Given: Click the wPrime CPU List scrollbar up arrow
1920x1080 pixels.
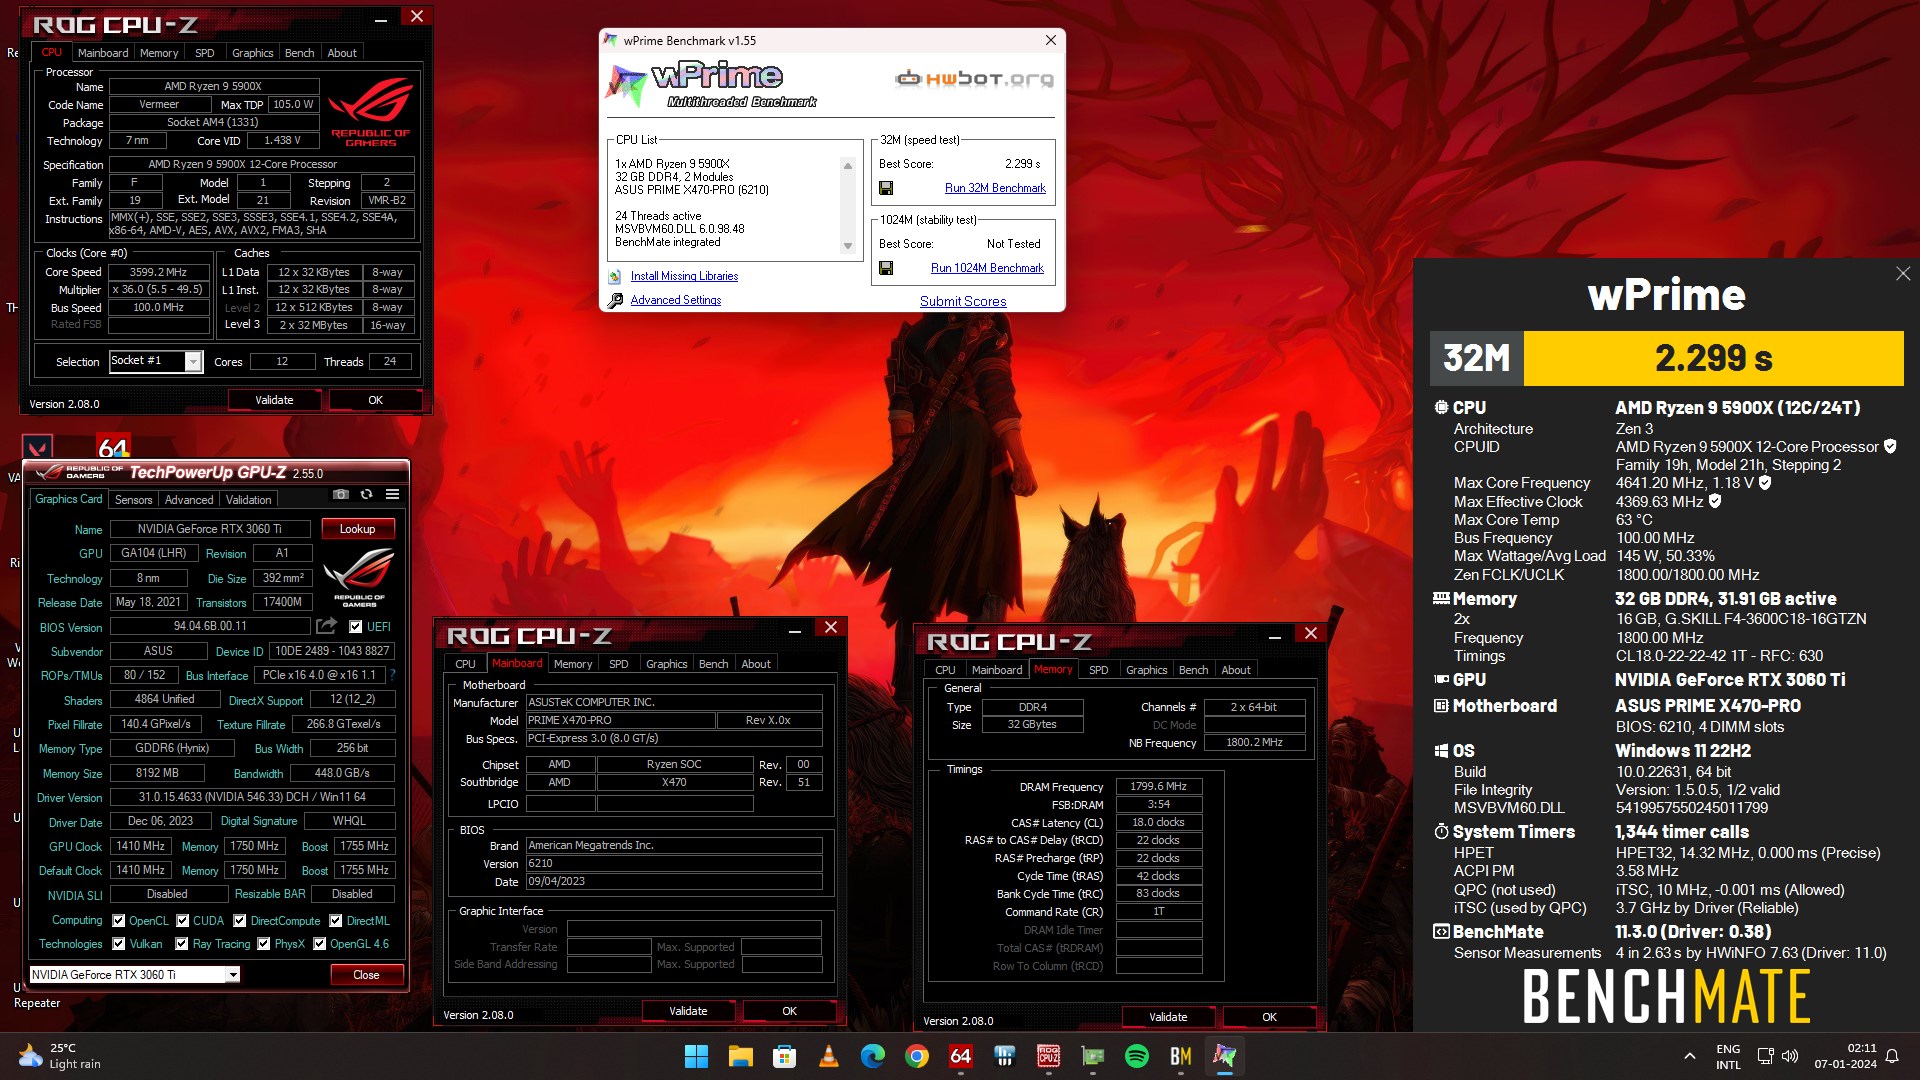Looking at the screenshot, I should pyautogui.click(x=848, y=166).
